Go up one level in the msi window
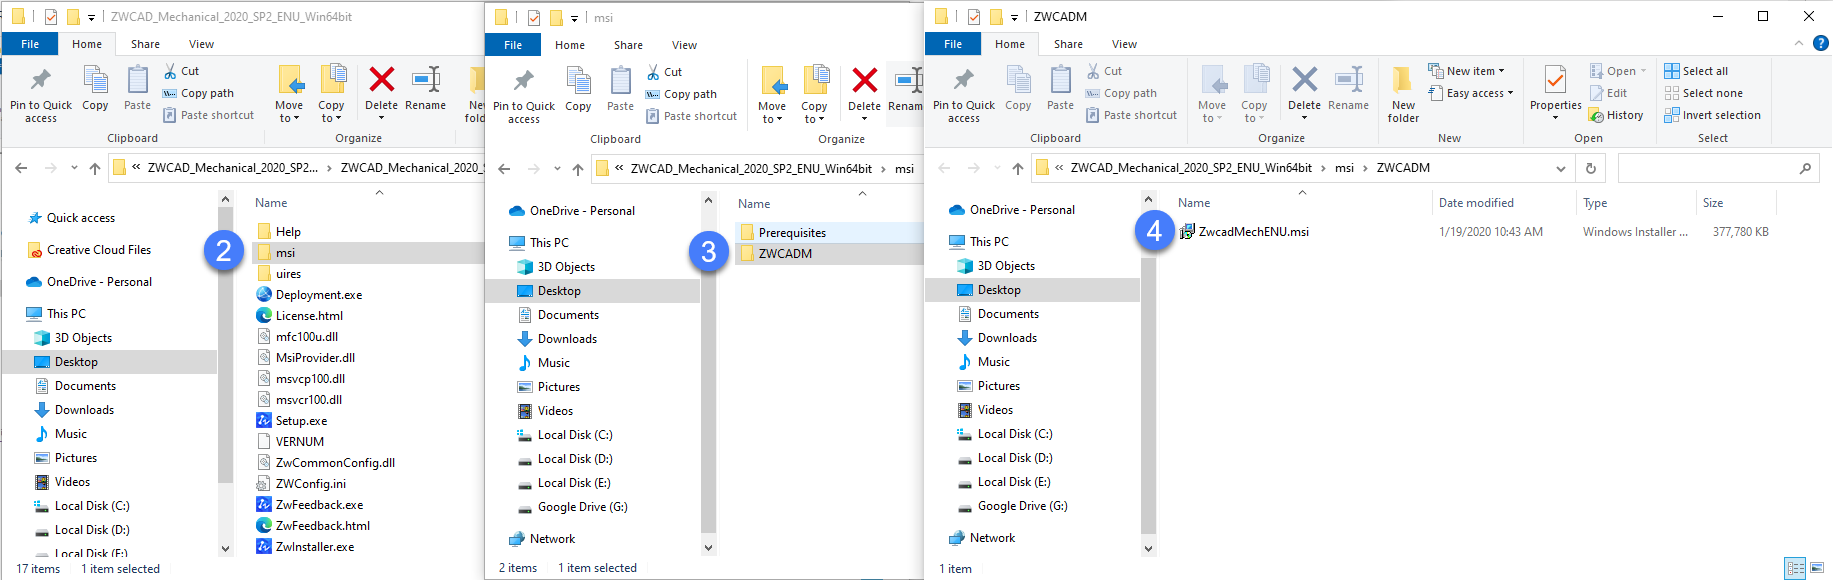The height and width of the screenshot is (580, 1833). 578,169
